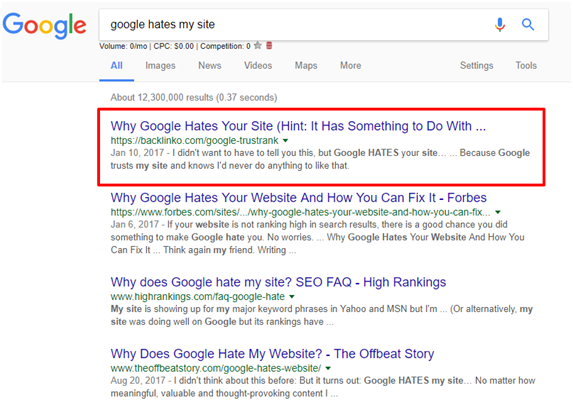Open the High Rankings SEO FAQ result

(278, 282)
